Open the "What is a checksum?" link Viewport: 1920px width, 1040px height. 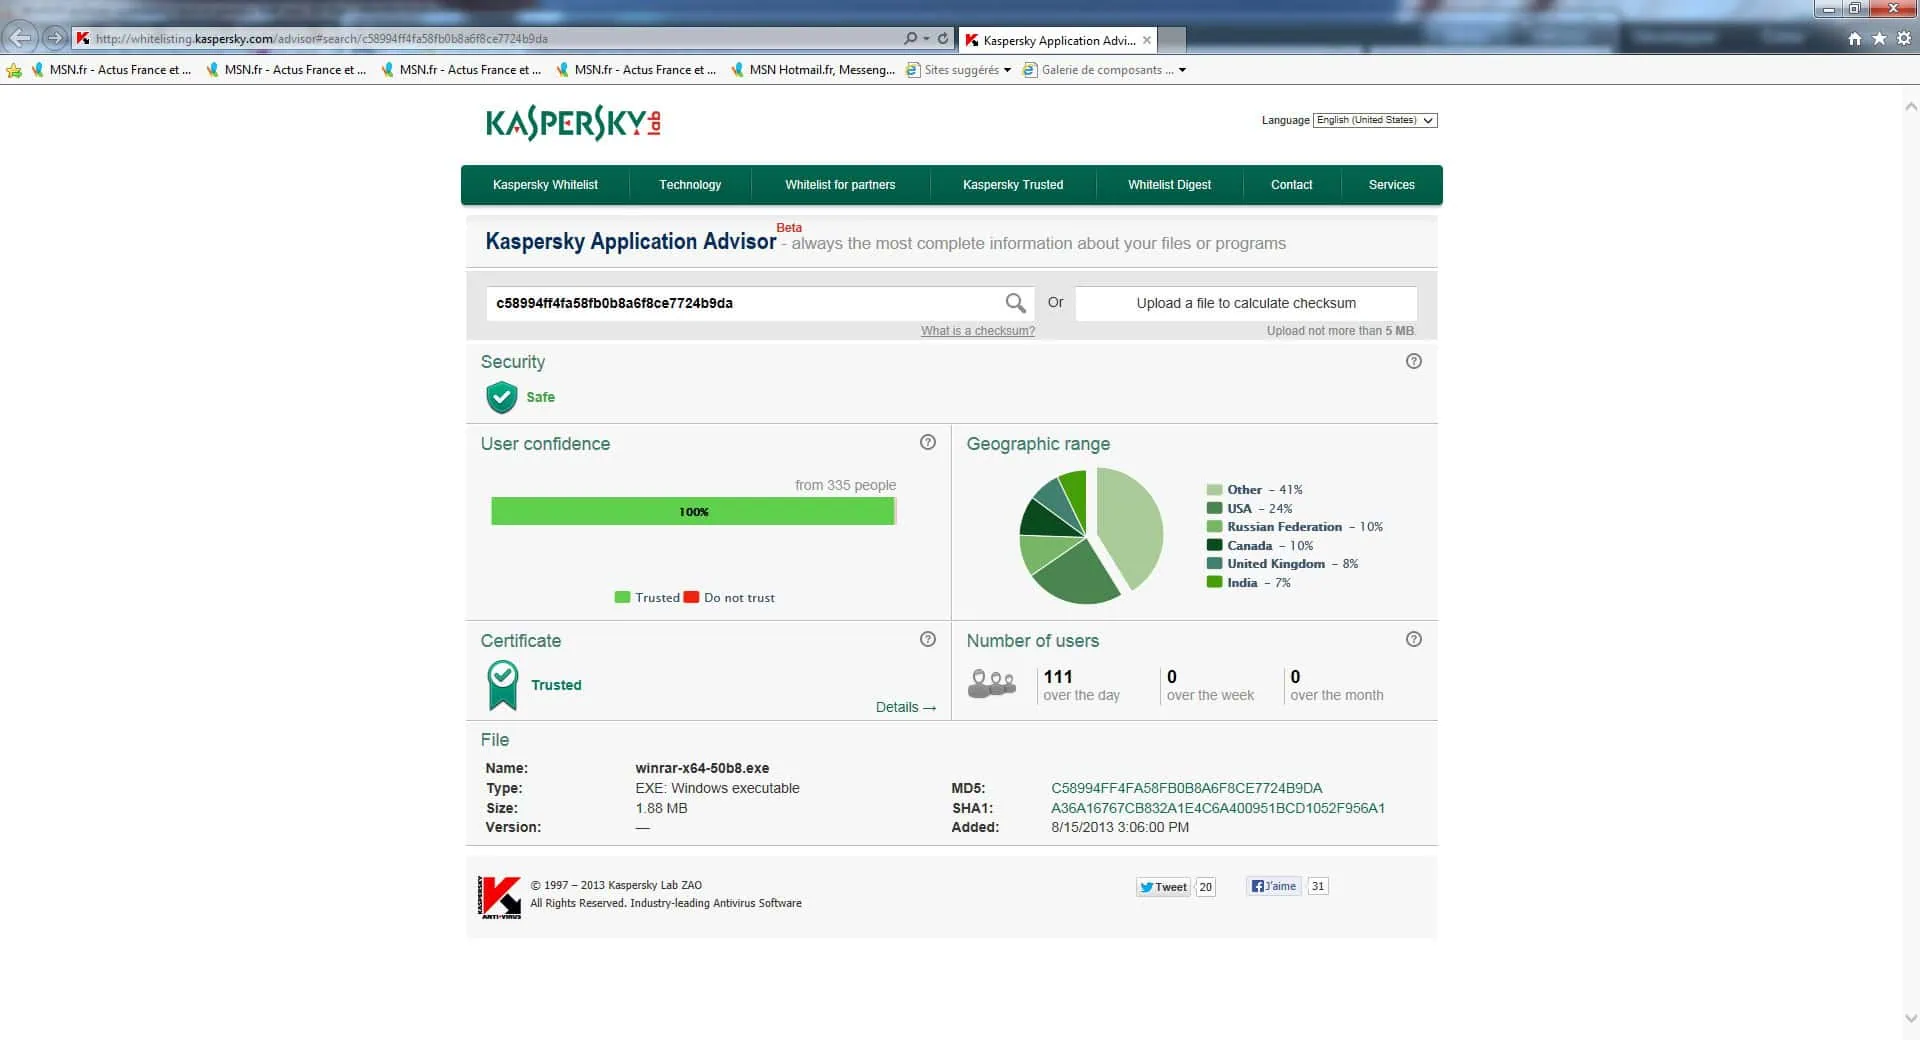(x=977, y=331)
